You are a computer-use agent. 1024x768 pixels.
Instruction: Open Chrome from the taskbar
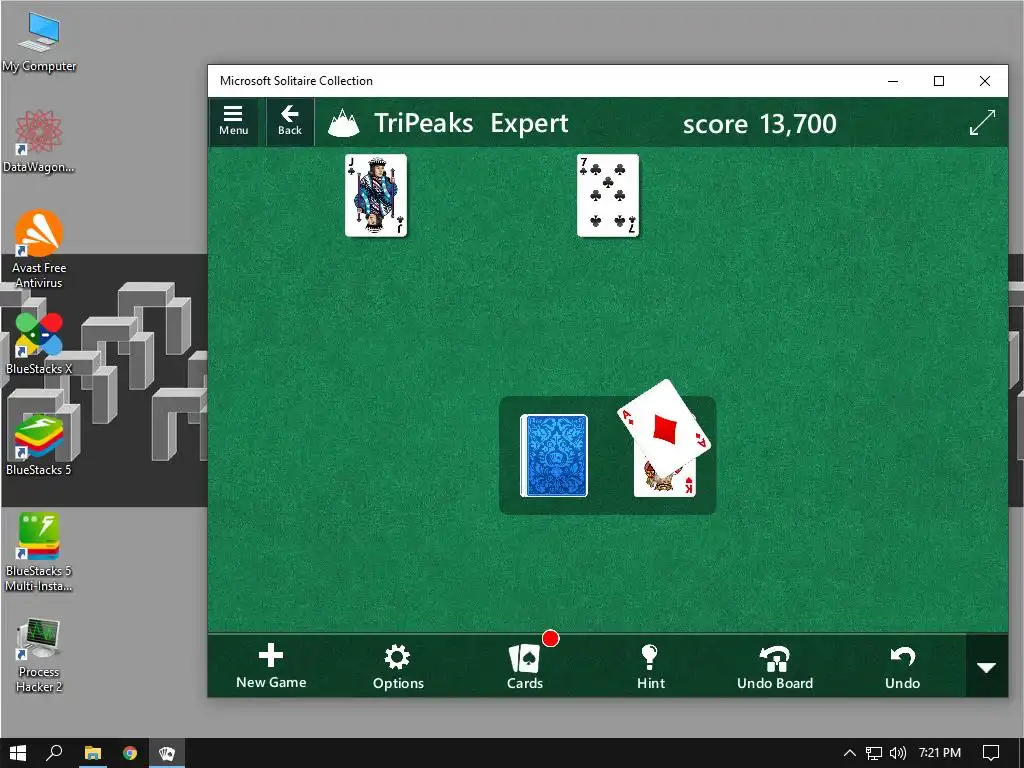[x=130, y=753]
